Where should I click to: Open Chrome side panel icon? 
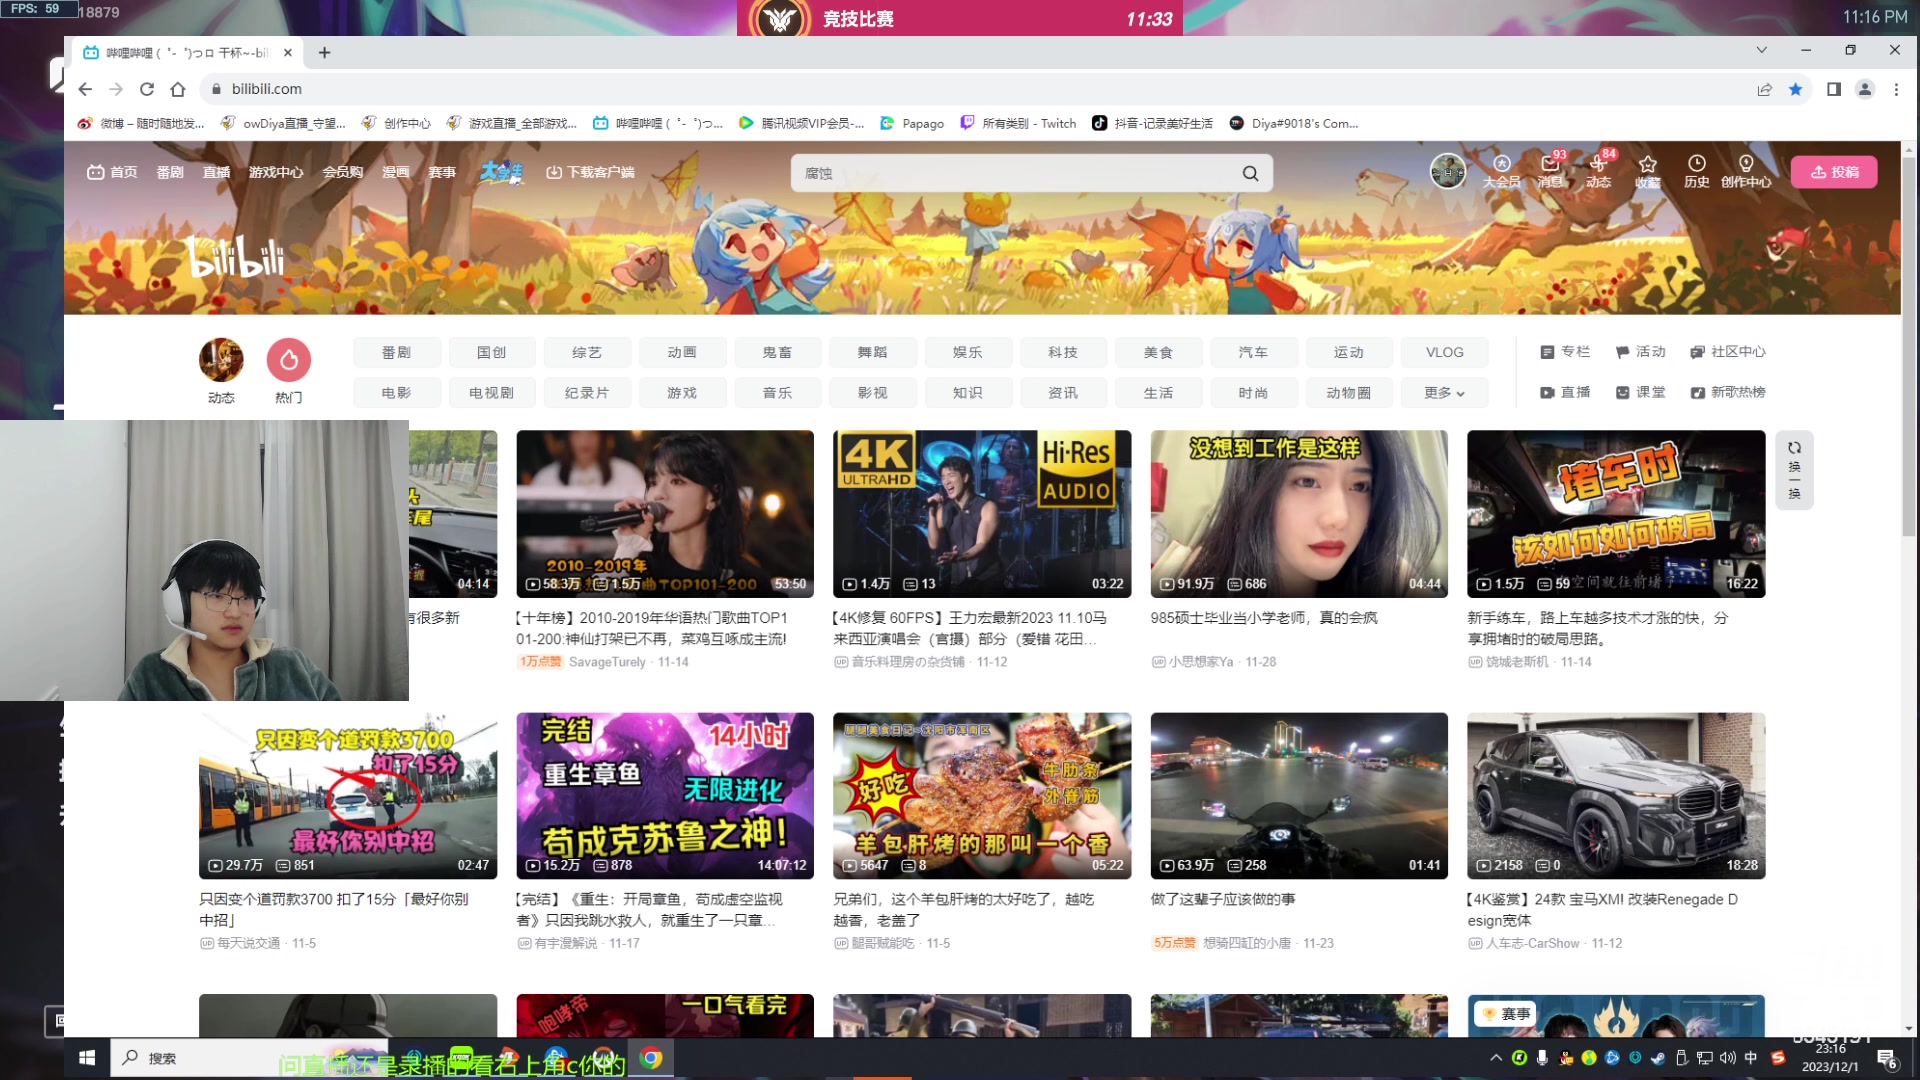tap(1834, 89)
